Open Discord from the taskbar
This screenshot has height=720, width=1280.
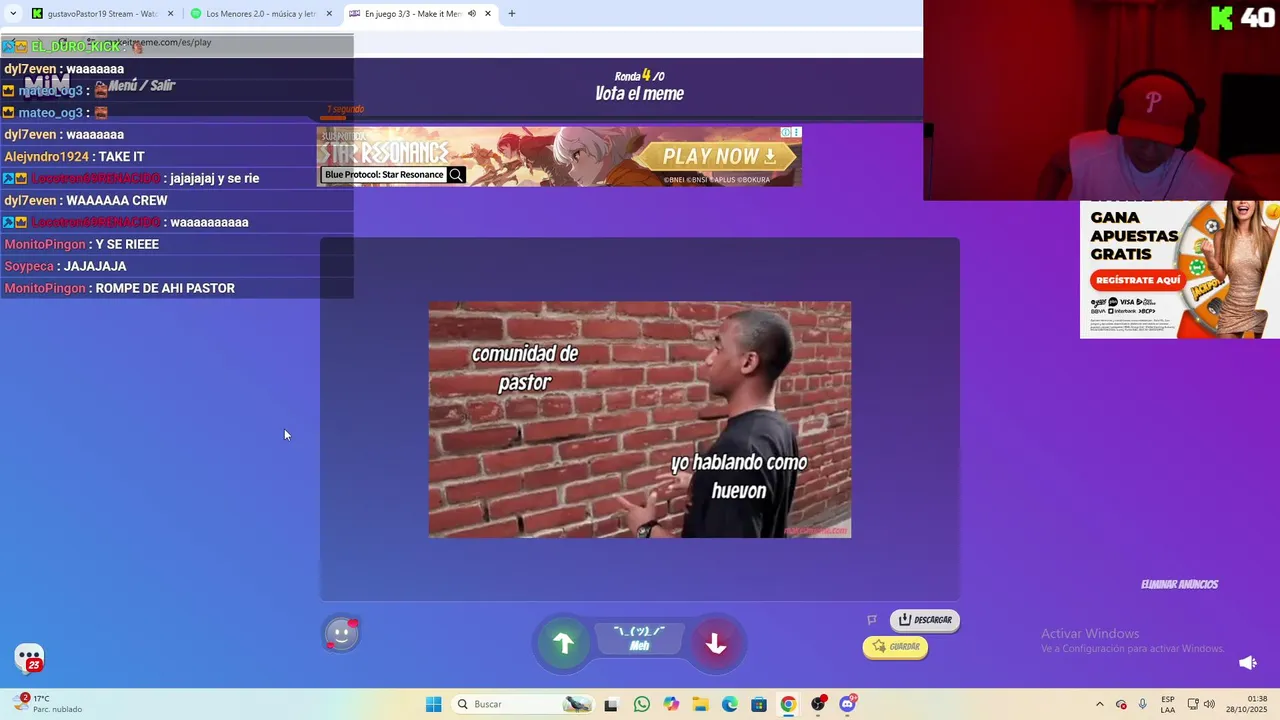pyautogui.click(x=848, y=704)
